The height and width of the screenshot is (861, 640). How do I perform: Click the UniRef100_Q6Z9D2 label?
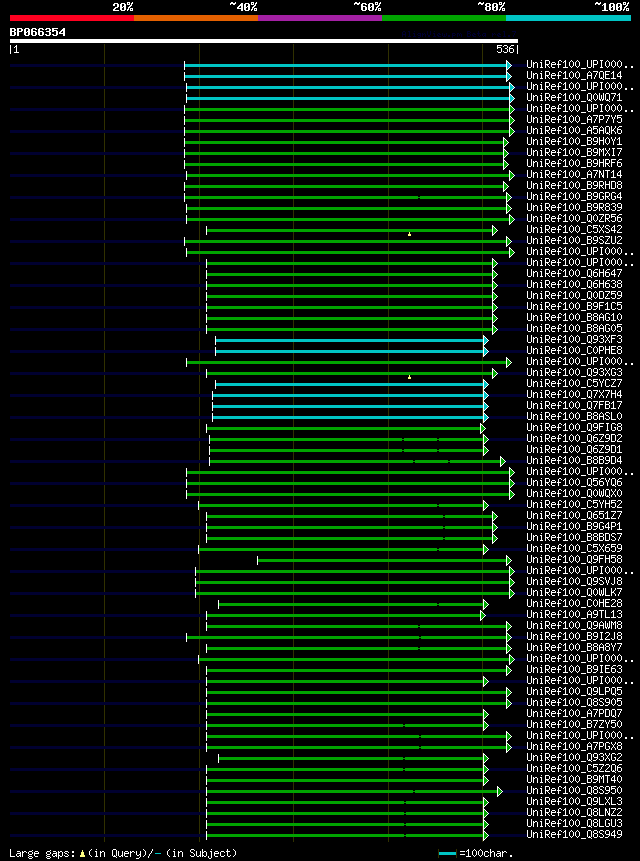(x=574, y=439)
